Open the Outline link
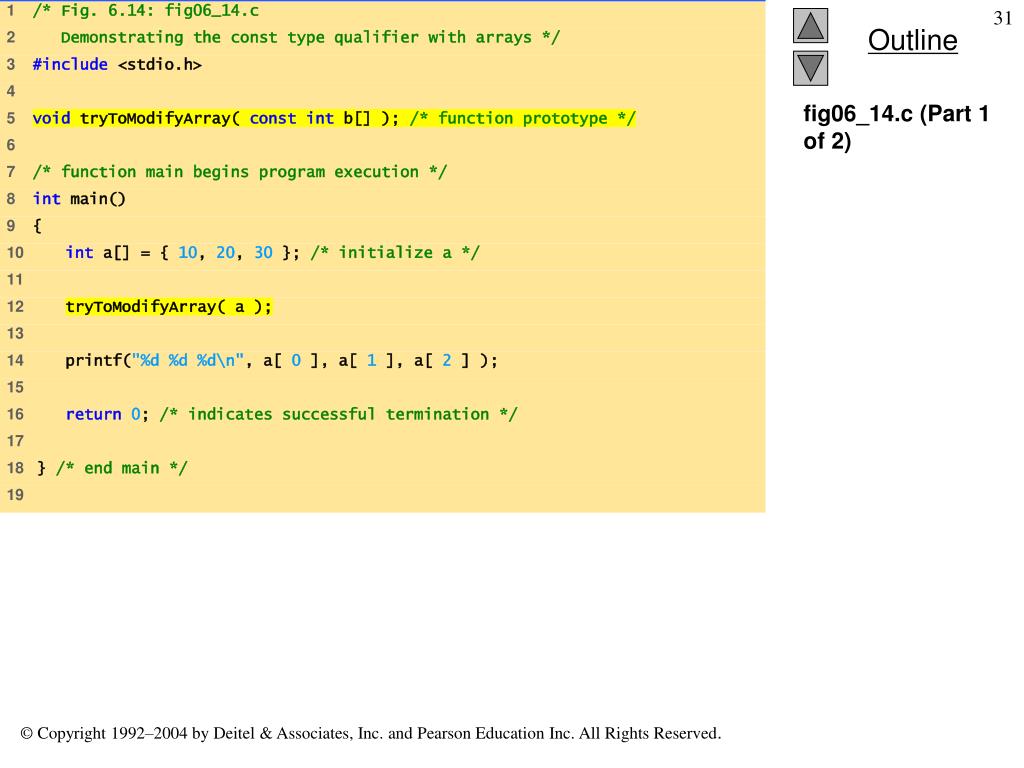 [x=912, y=40]
